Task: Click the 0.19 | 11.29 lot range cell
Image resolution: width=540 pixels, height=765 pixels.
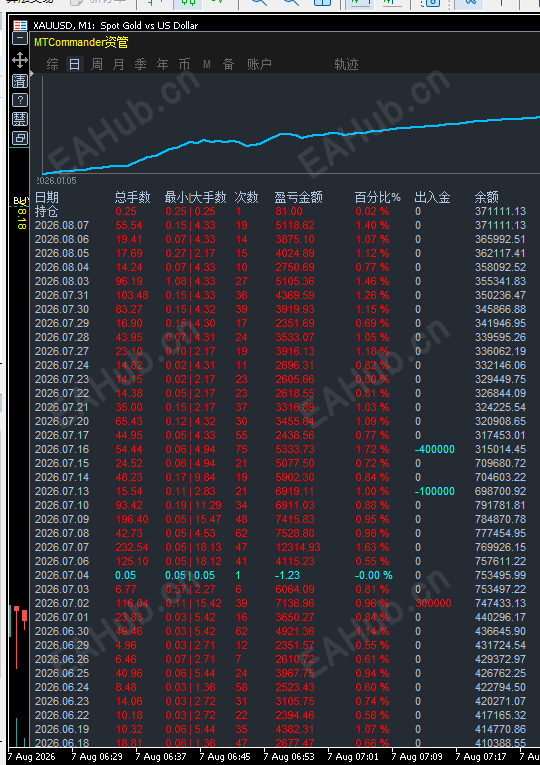Action: [193, 505]
